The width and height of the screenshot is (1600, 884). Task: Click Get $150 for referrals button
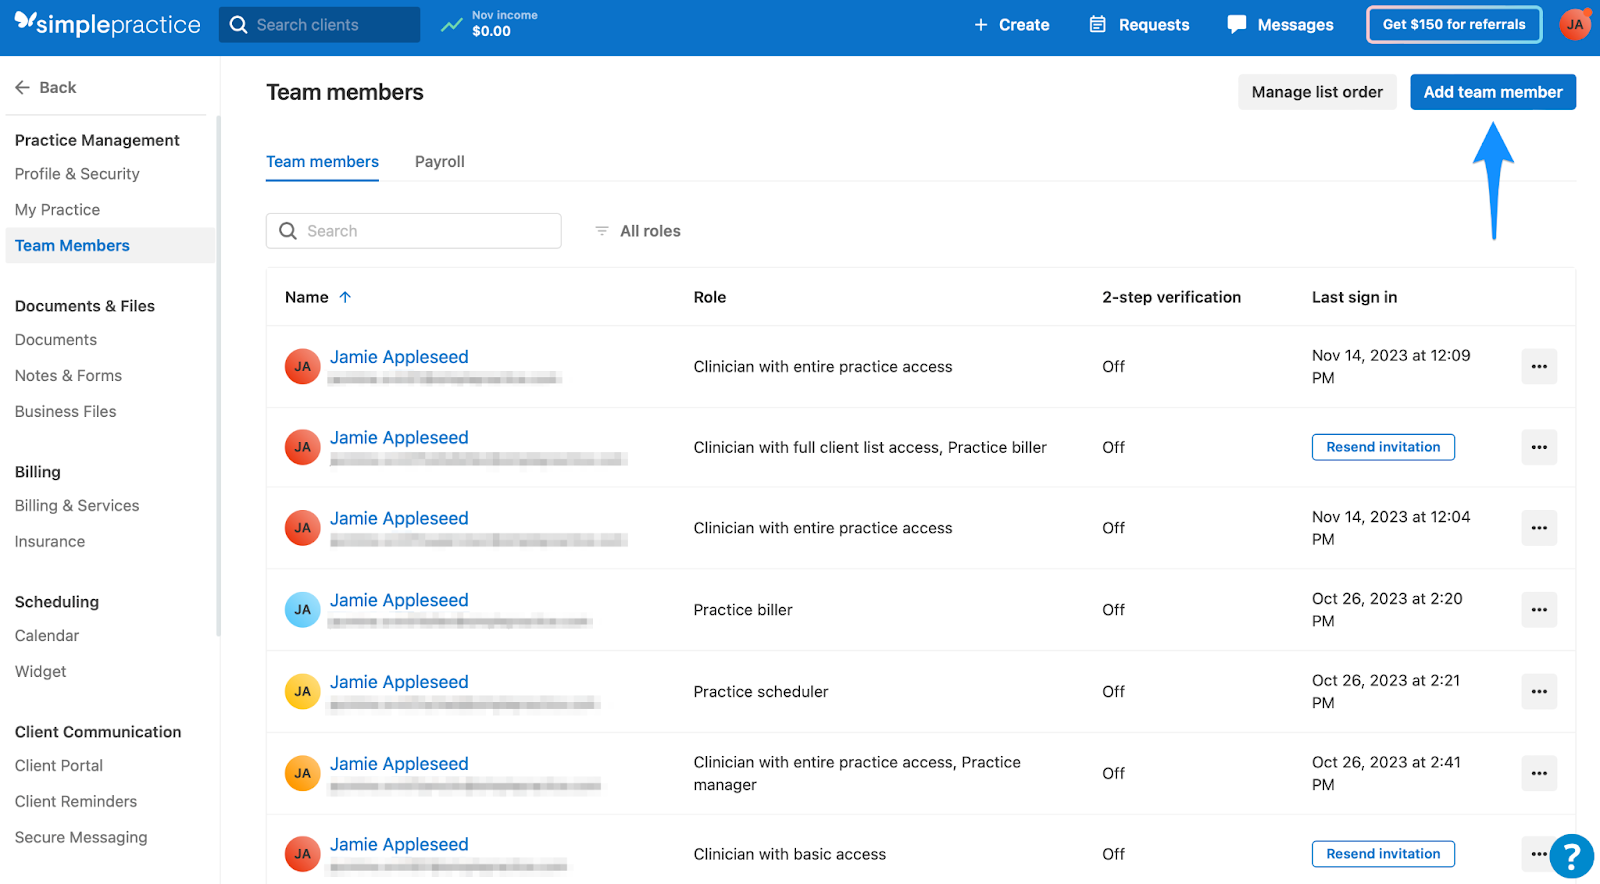pos(1453,25)
